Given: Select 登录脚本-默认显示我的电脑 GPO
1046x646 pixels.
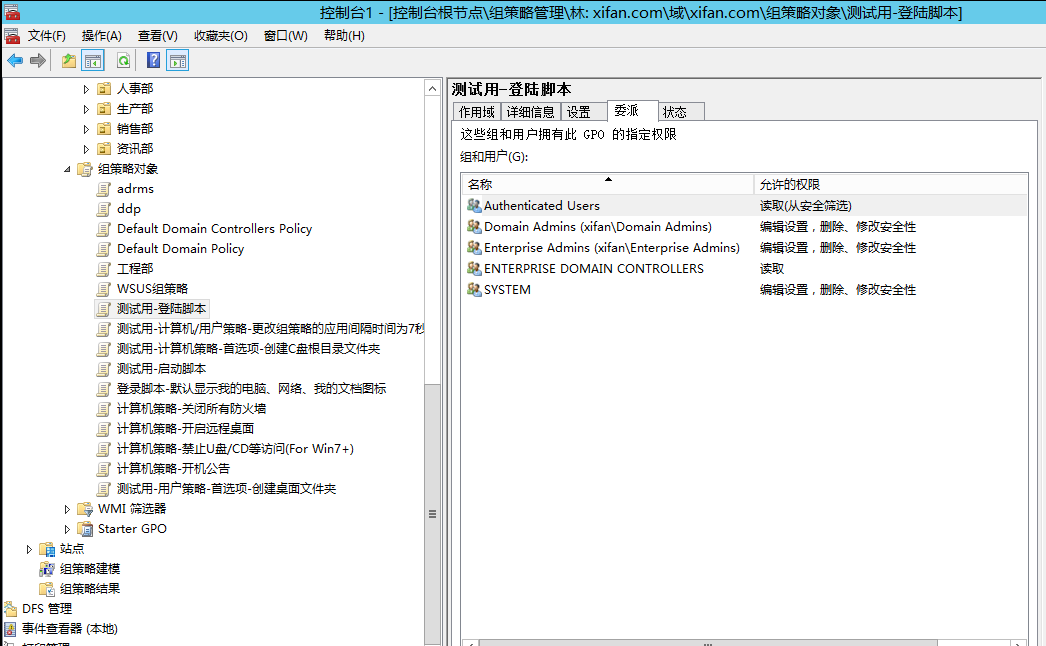Looking at the screenshot, I should (251, 389).
